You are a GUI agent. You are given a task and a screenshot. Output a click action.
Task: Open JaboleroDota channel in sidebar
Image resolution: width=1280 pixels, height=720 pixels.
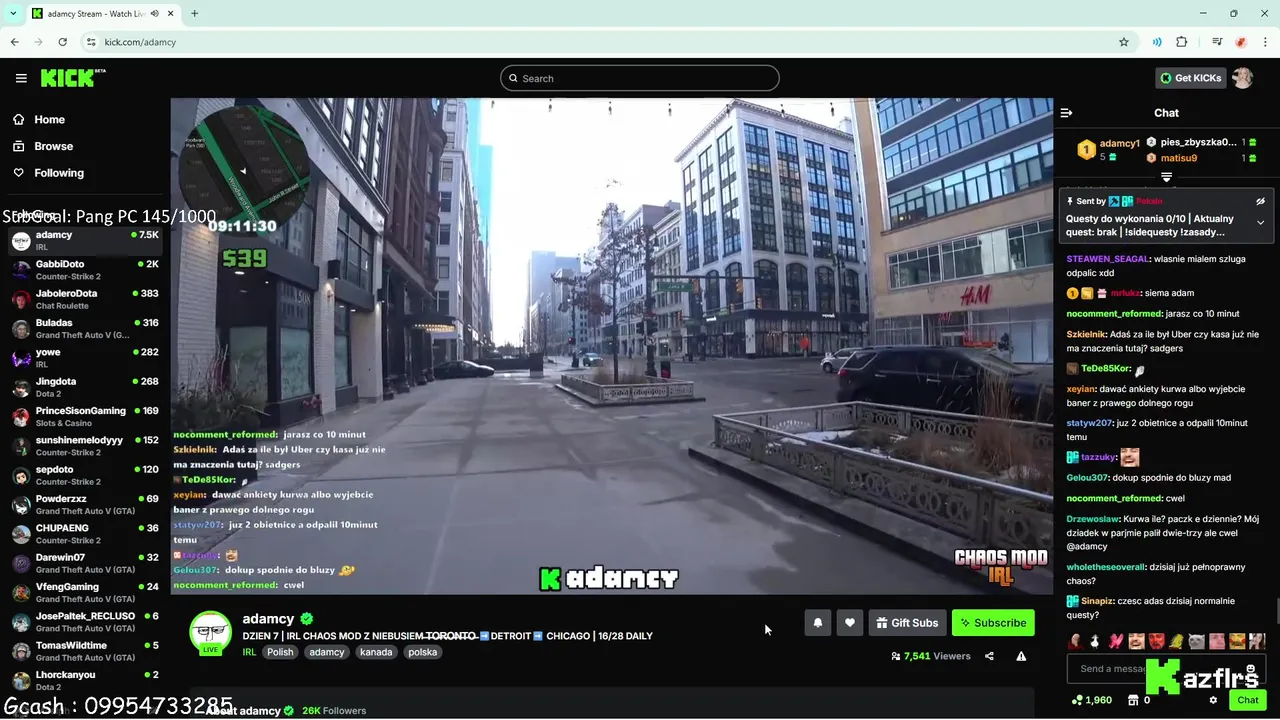[x=85, y=299]
